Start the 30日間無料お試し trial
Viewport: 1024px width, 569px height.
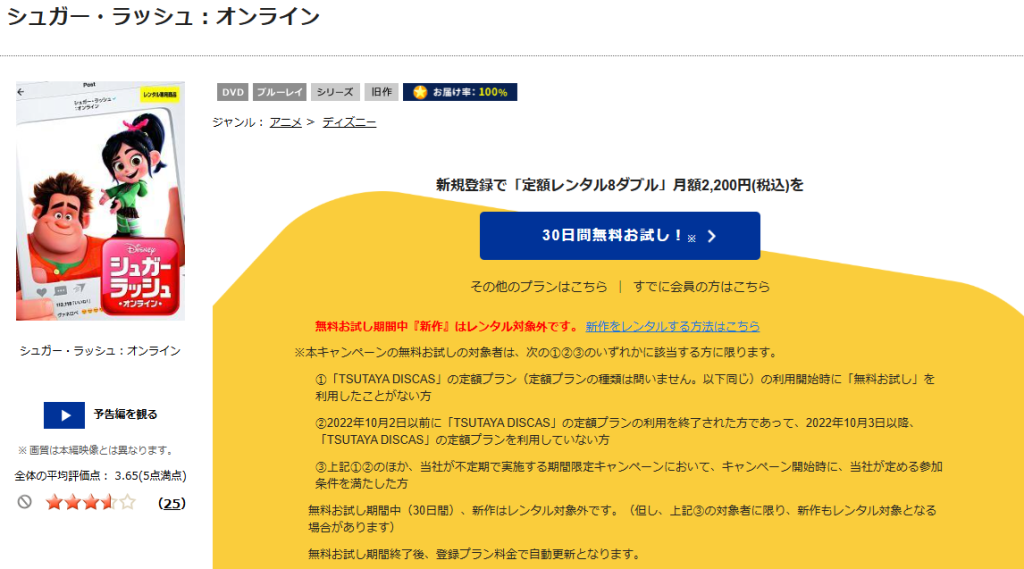pyautogui.click(x=620, y=236)
